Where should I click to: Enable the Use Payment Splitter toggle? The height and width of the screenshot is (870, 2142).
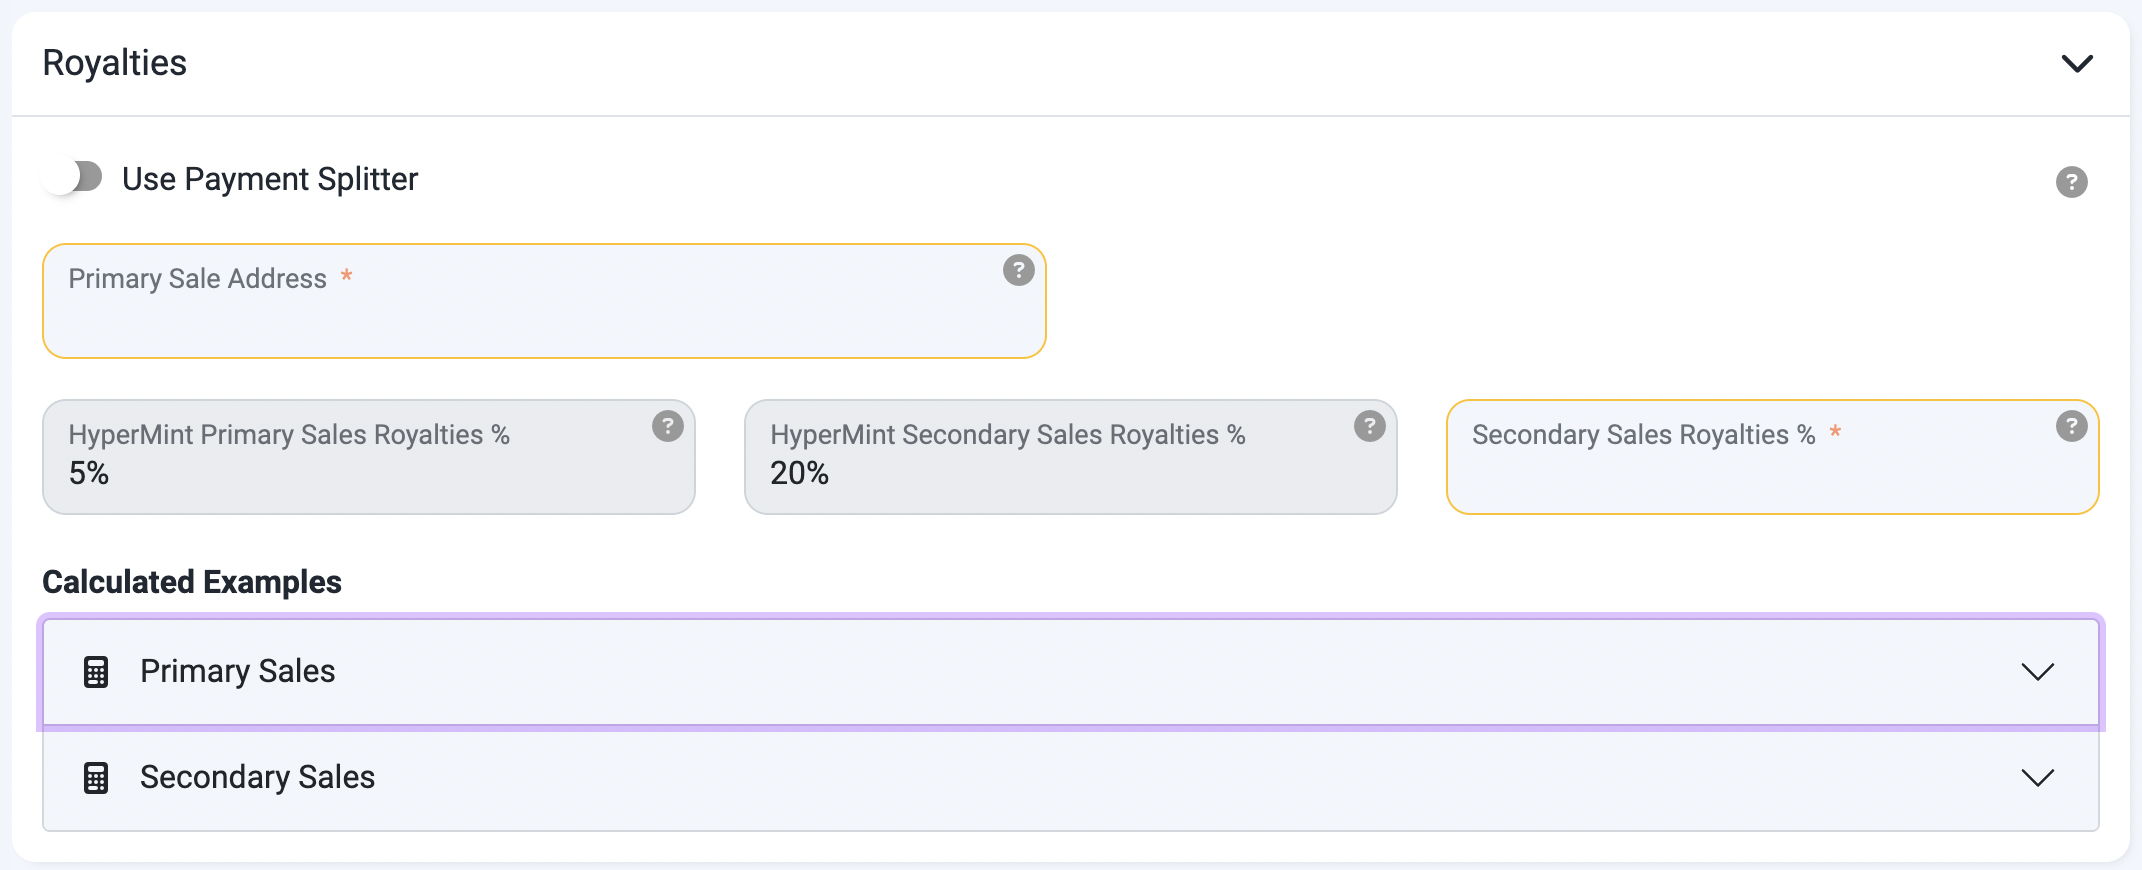tap(74, 178)
